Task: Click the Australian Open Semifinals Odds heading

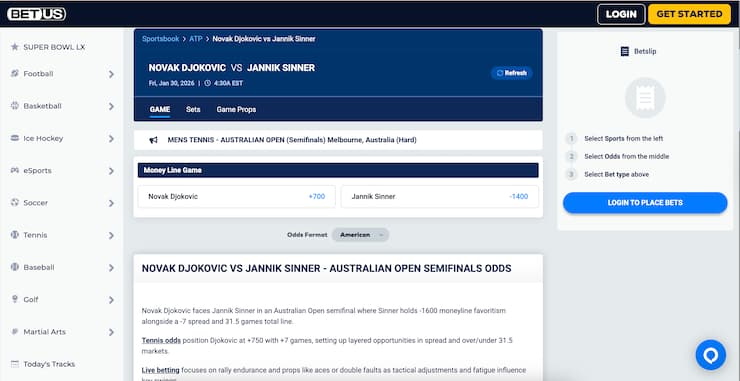Action: click(x=327, y=269)
